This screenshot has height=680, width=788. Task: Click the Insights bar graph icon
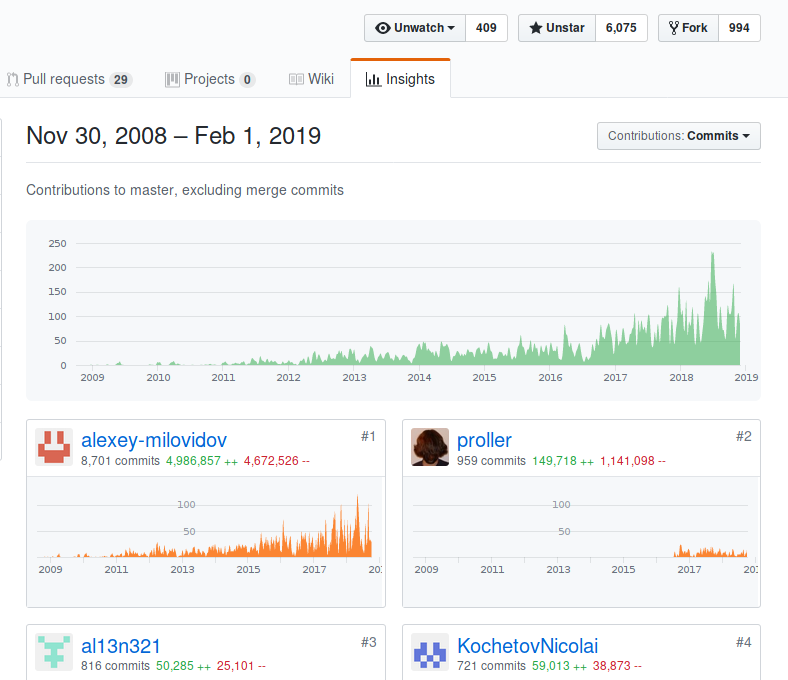coord(373,79)
